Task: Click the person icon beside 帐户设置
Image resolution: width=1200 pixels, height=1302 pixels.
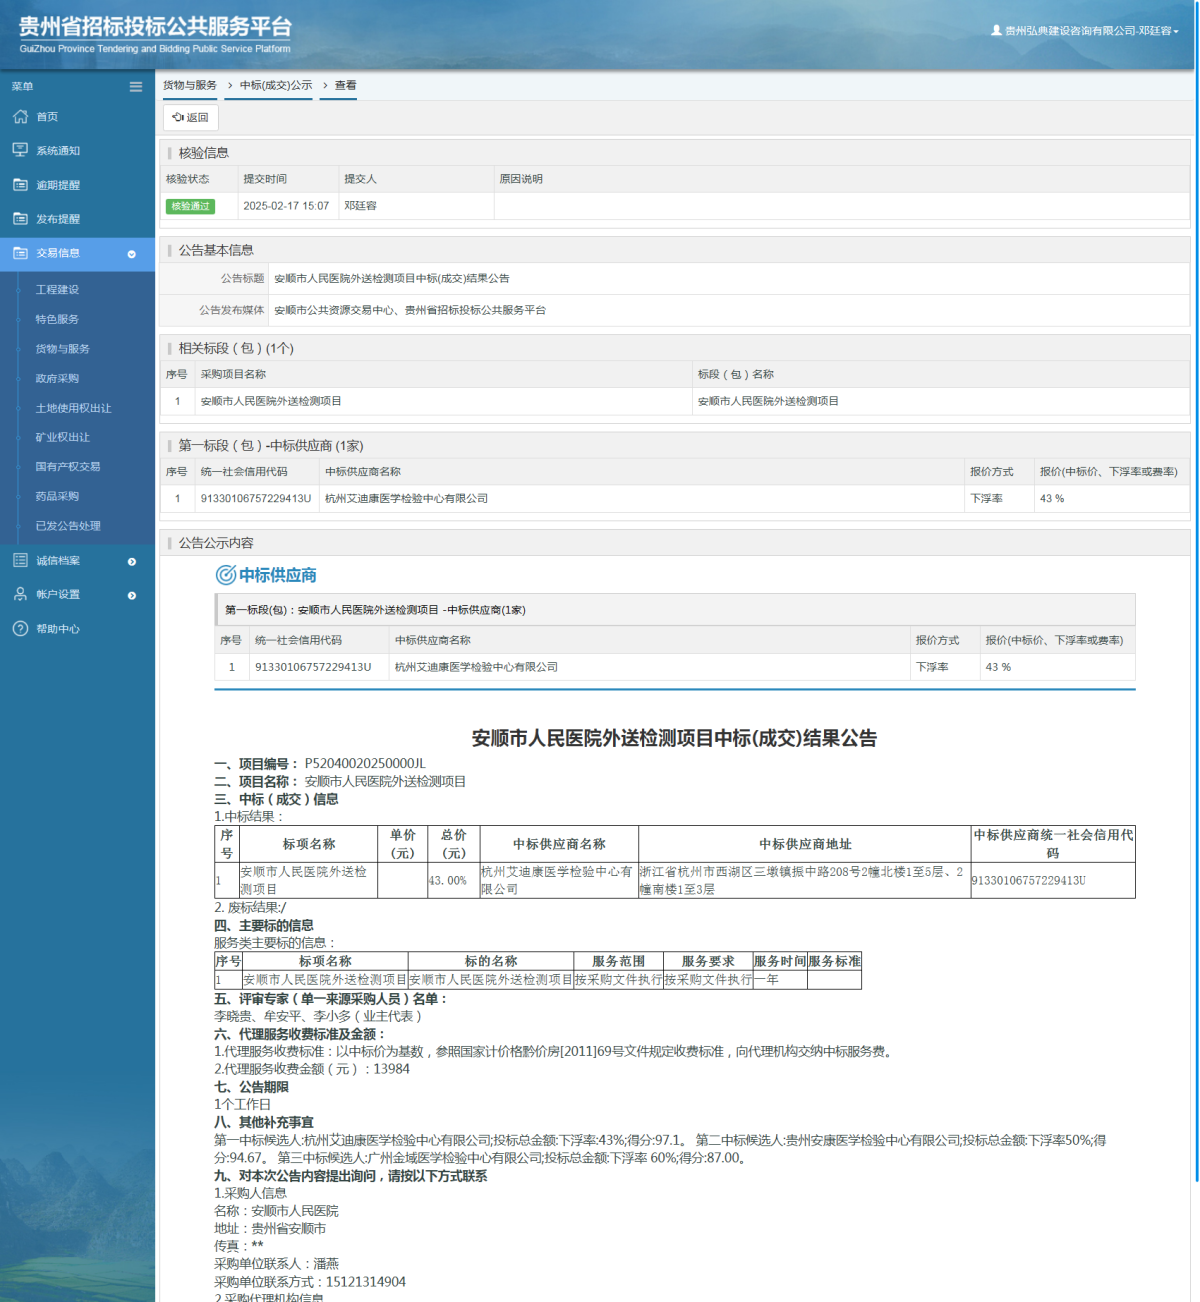Action: coord(20,594)
